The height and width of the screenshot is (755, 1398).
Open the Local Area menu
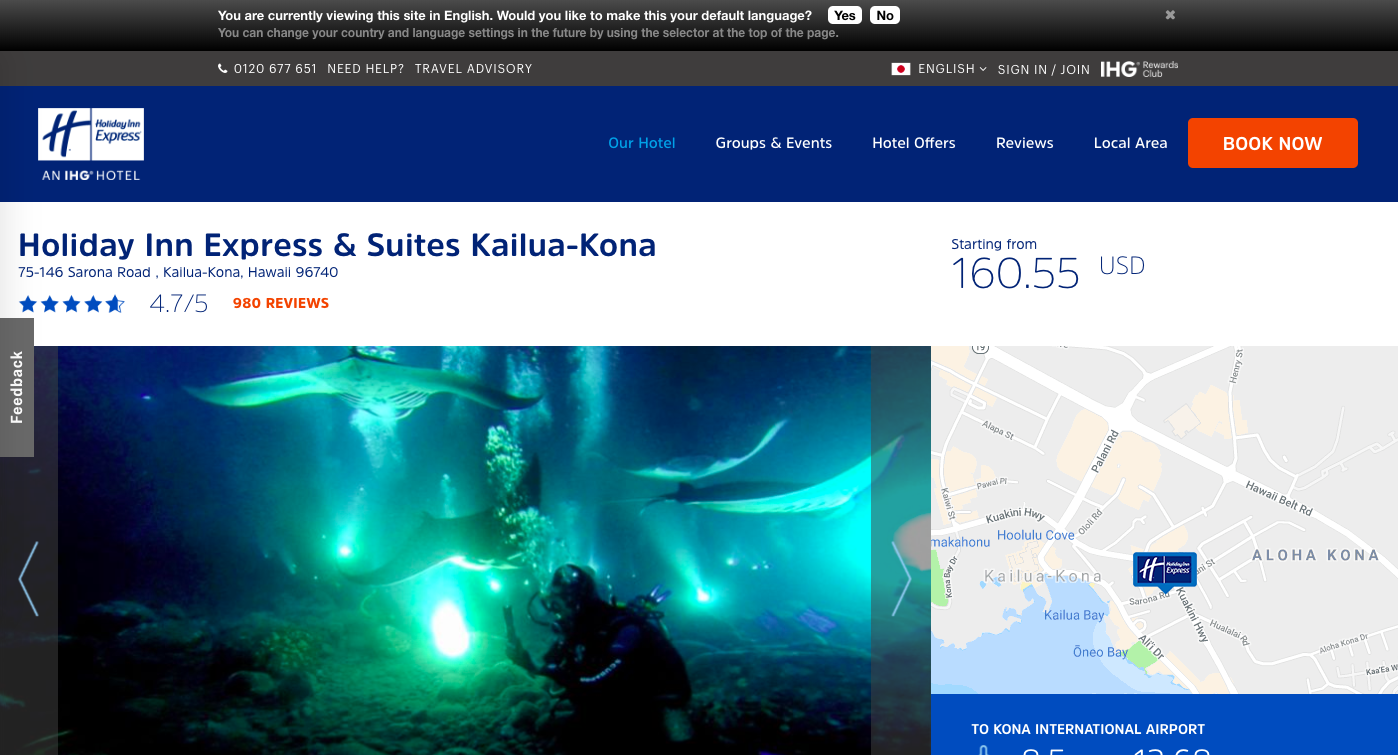pyautogui.click(x=1131, y=143)
